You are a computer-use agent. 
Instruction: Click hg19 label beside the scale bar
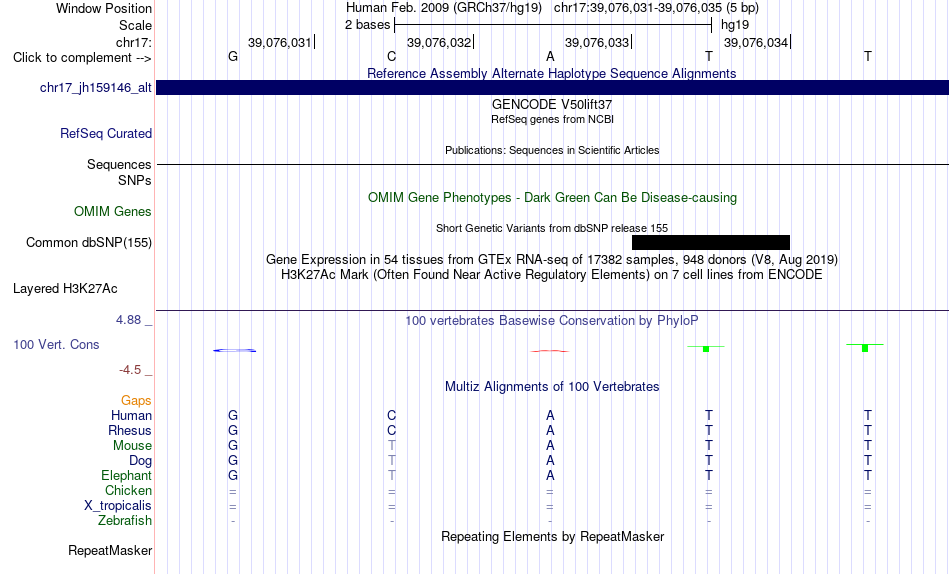point(735,25)
